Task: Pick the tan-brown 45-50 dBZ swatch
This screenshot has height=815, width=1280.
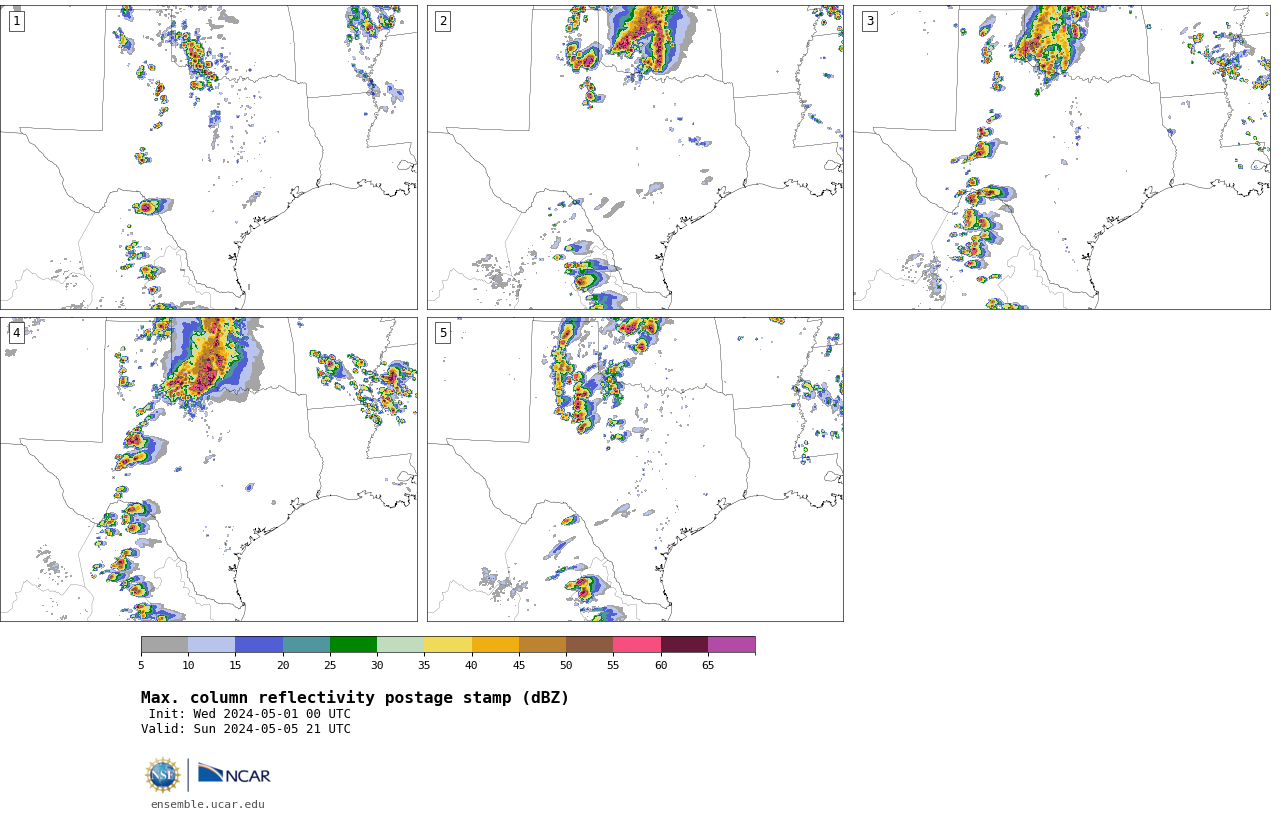Action: pos(542,645)
